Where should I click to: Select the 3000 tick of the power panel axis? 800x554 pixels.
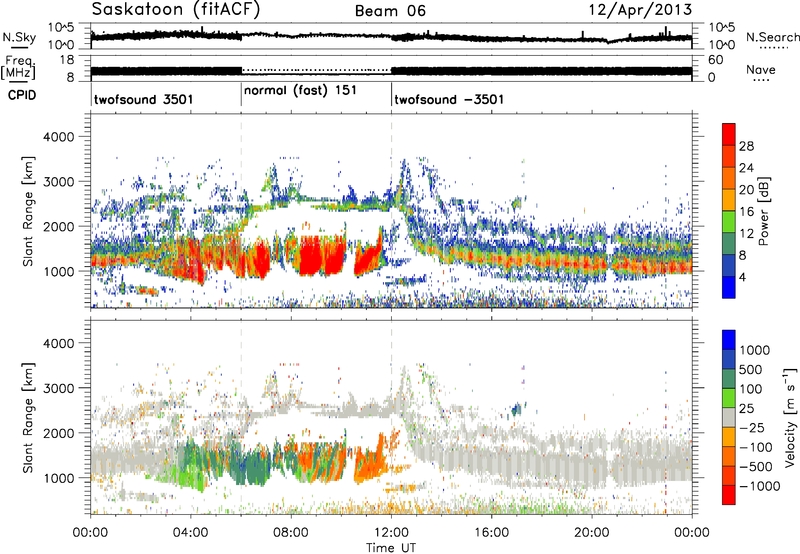[x=58, y=182]
